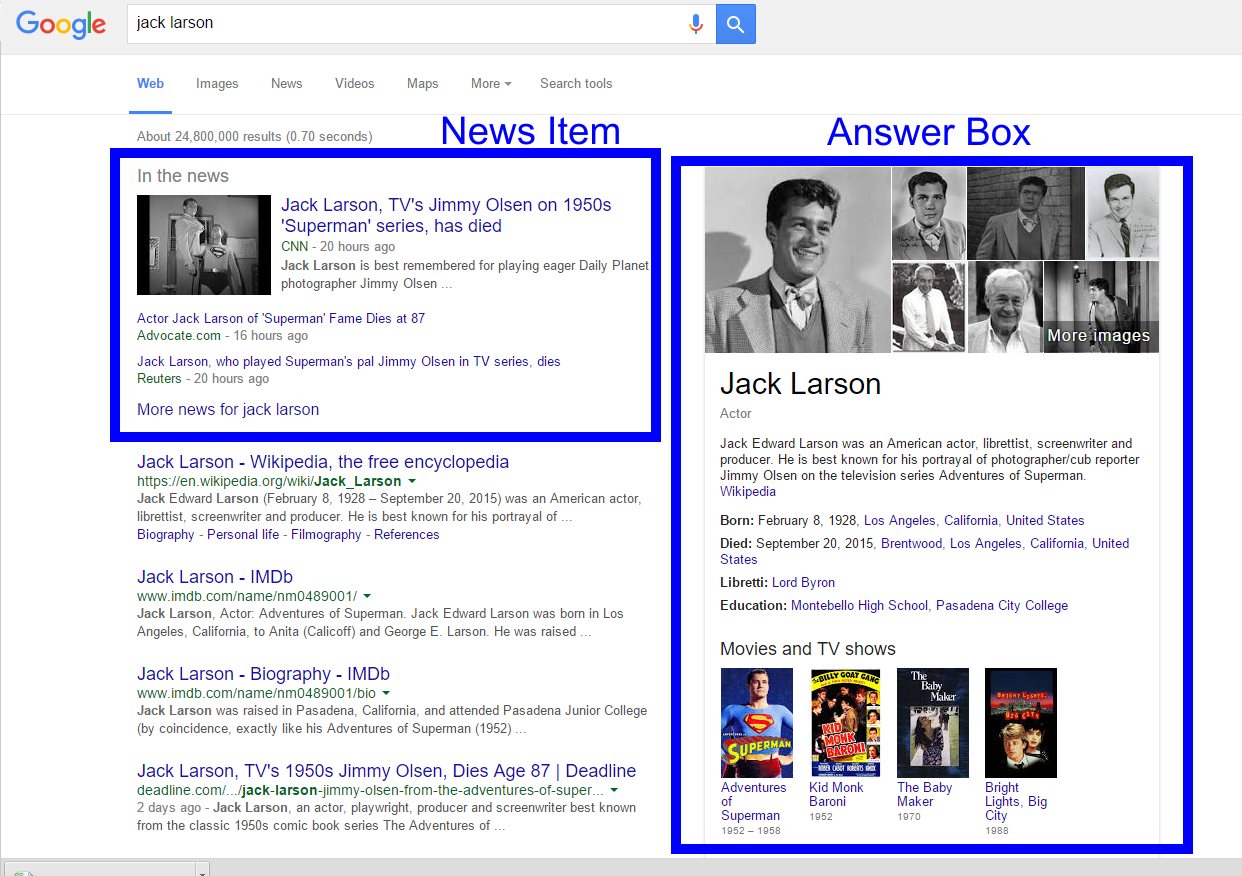
Task: Expand the Wikipedia result URL dropdown arrow
Action: tap(412, 482)
